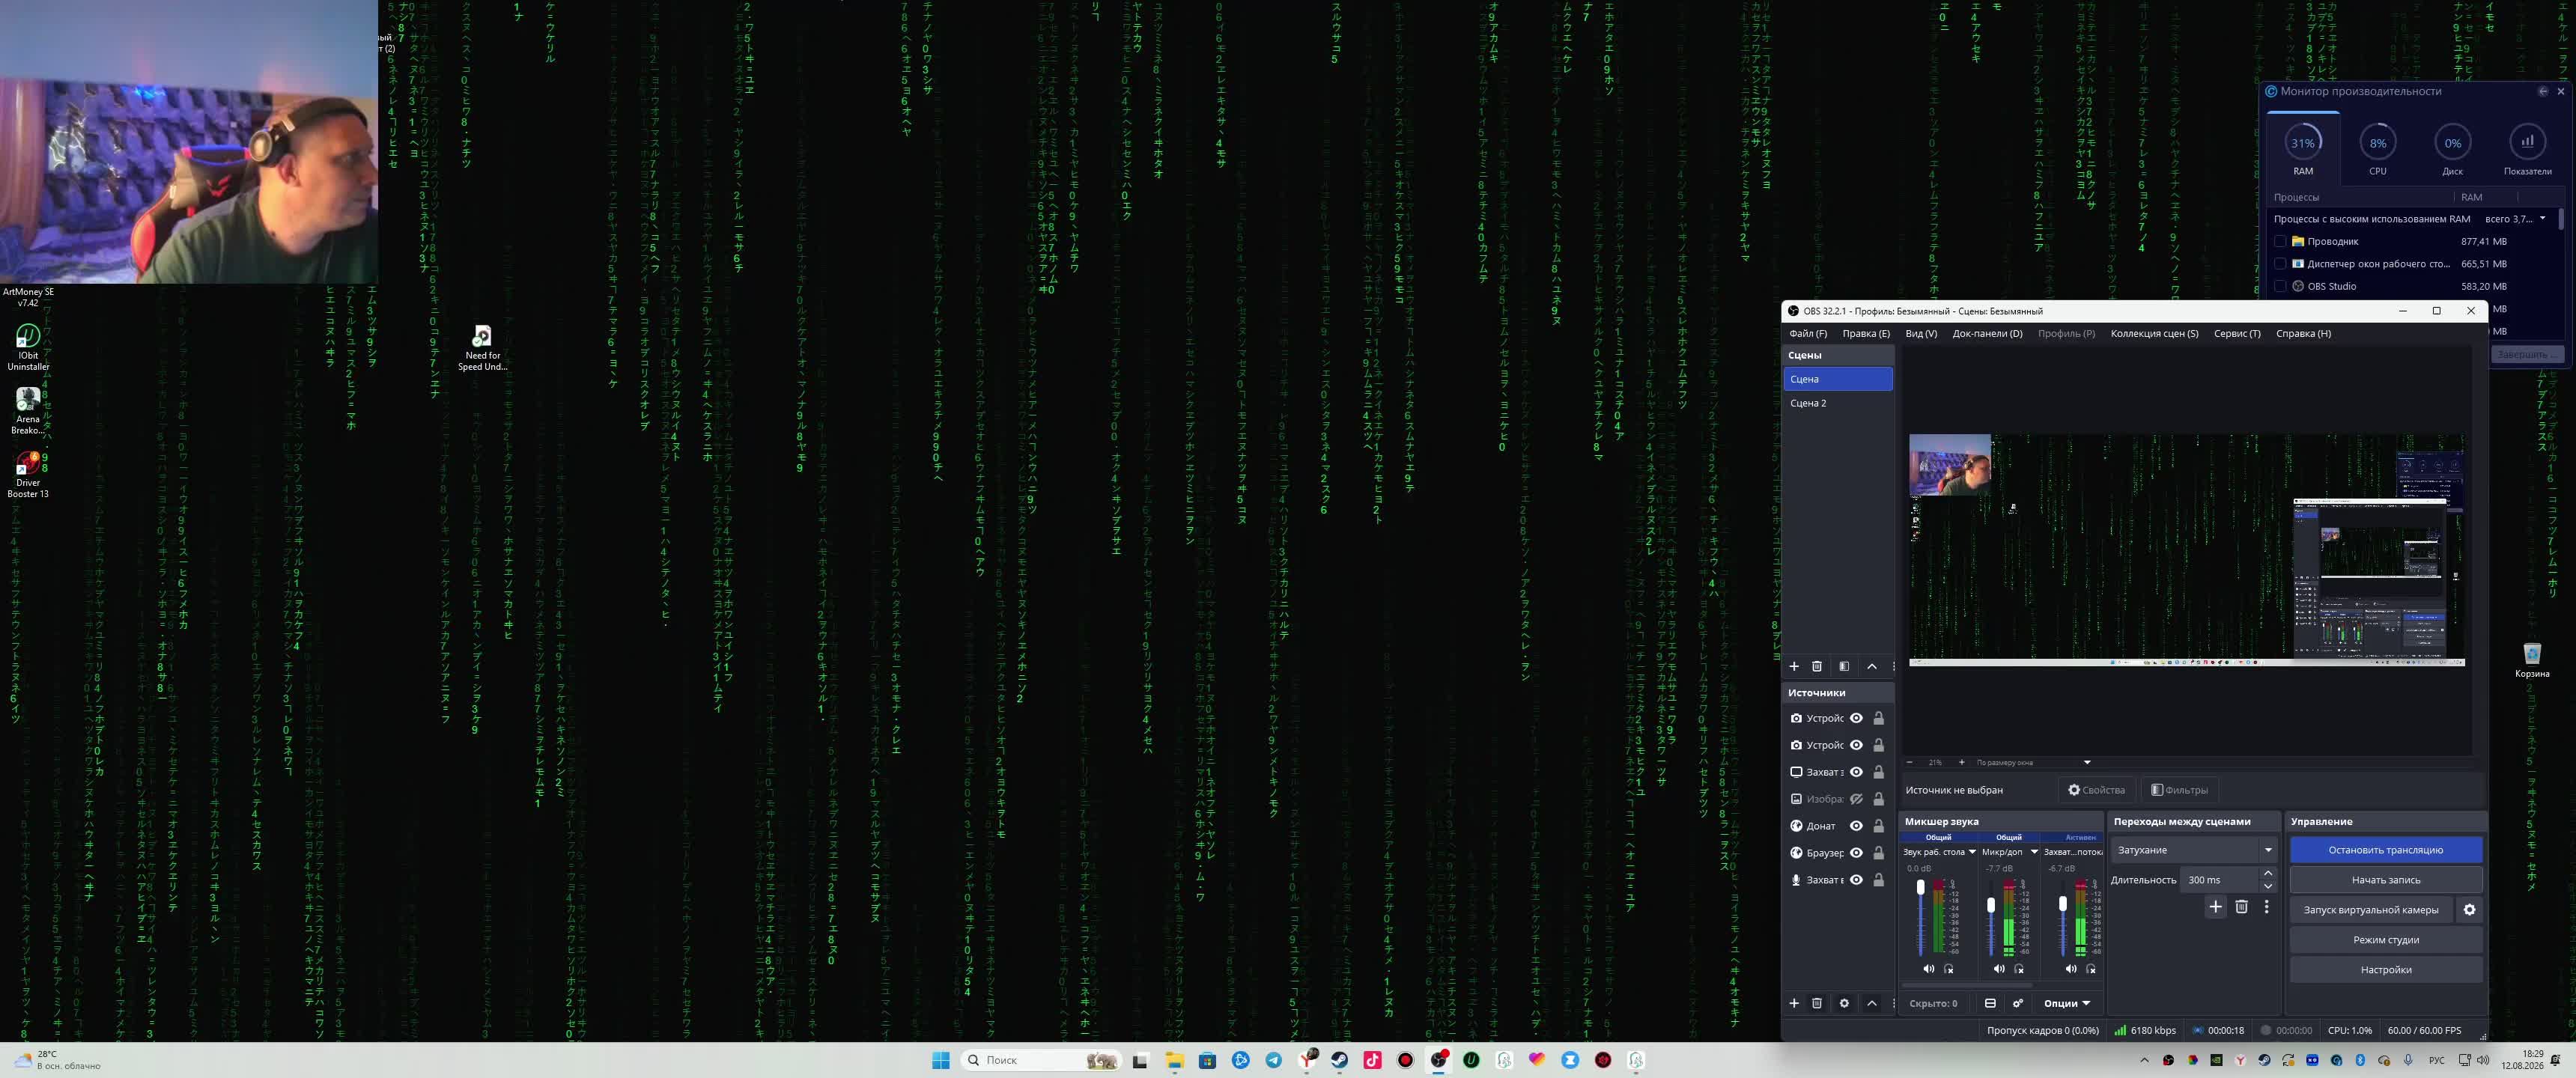This screenshot has width=2576, height=1078.
Task: Open the Док-панели (D) menu
Action: coord(1987,333)
